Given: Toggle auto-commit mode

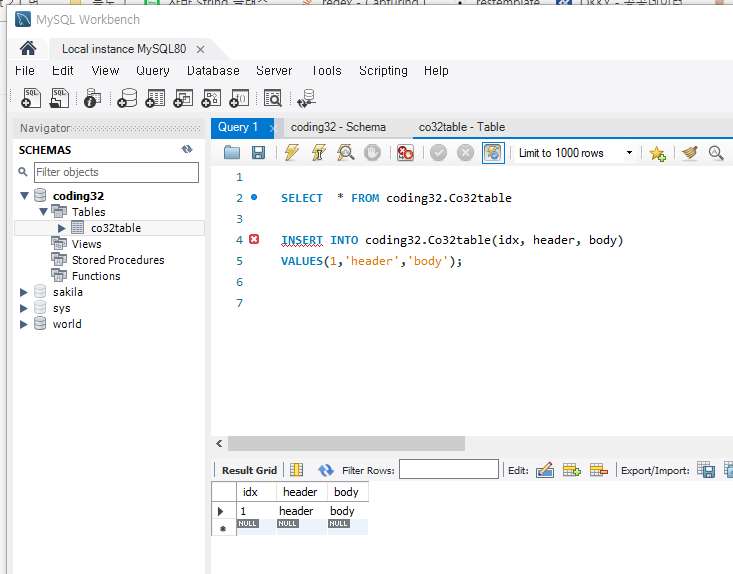Looking at the screenshot, I should [493, 153].
